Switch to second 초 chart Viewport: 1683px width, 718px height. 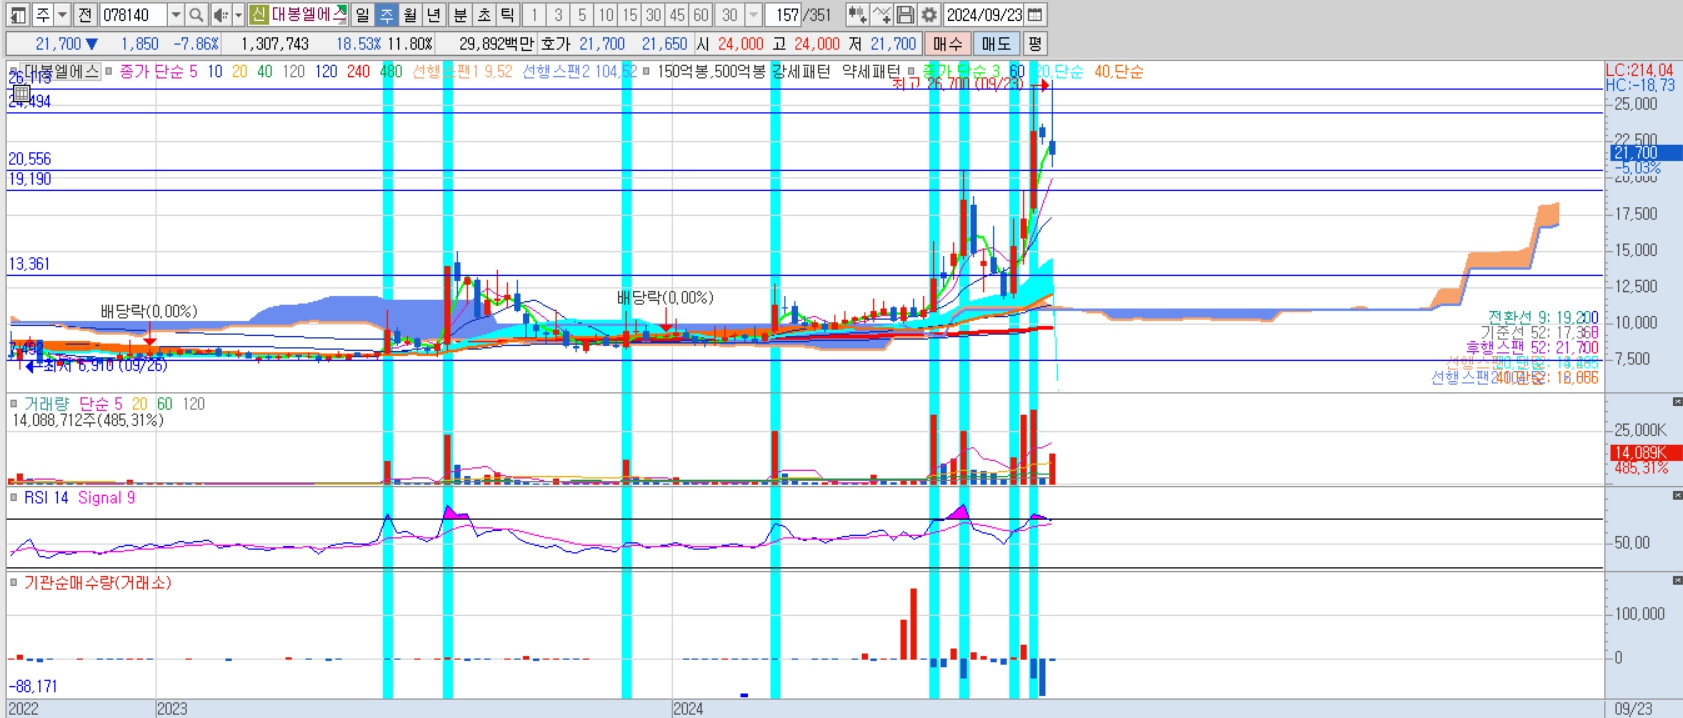484,15
